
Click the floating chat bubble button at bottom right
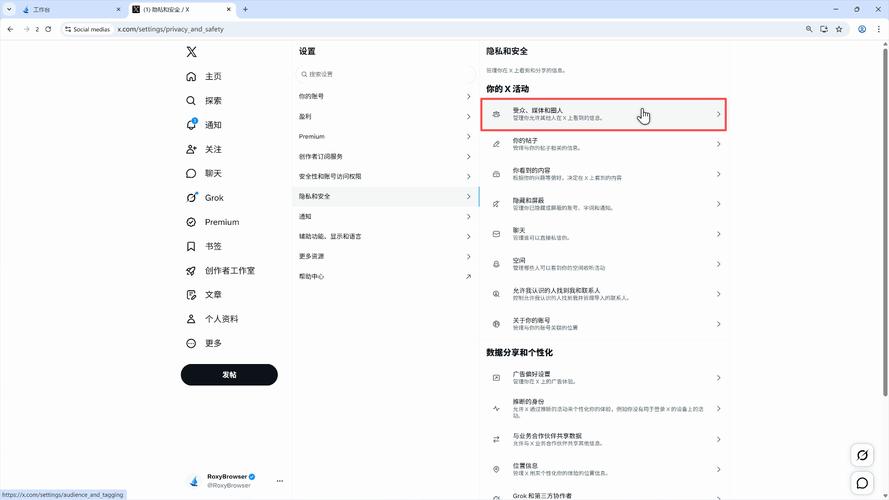click(862, 483)
